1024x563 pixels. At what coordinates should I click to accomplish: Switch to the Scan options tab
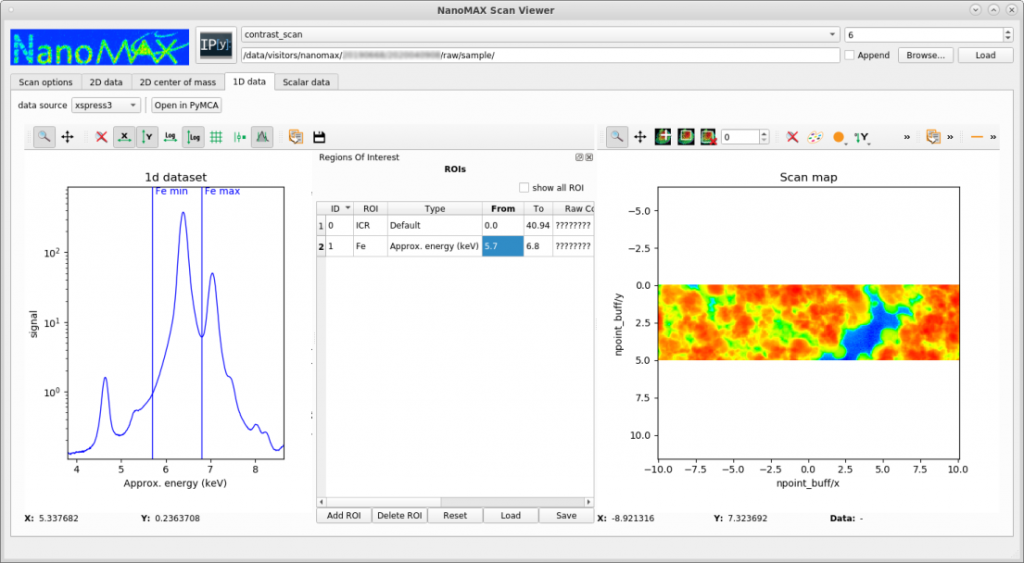46,82
